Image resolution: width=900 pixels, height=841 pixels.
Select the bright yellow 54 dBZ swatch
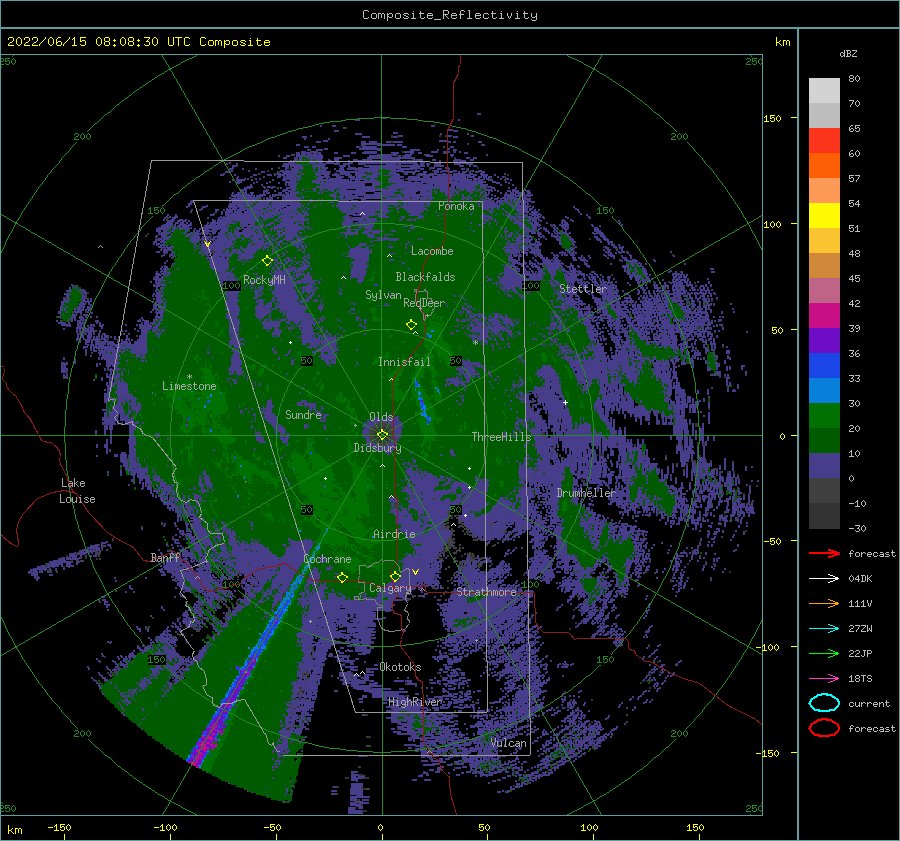coord(824,215)
